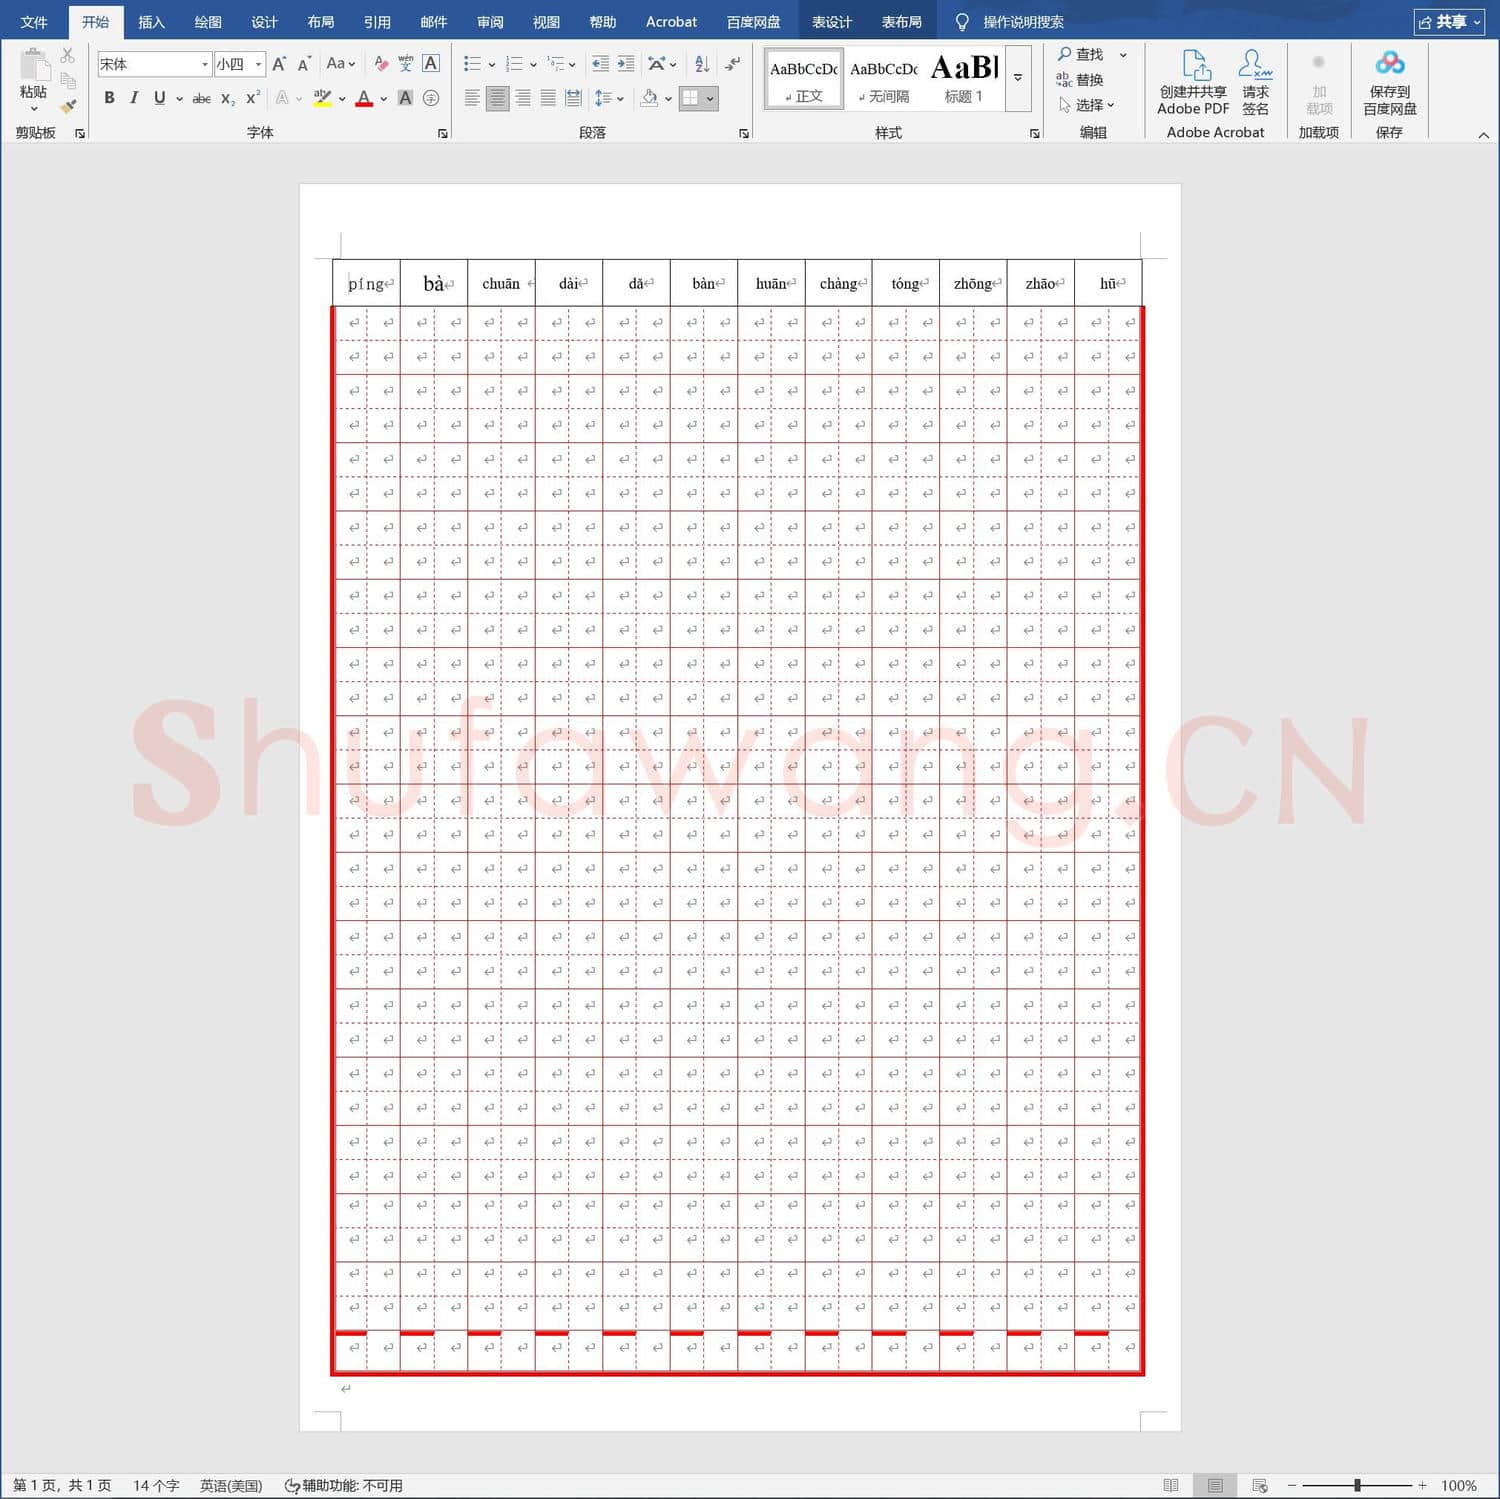
Task: Click the Format Painter brush icon
Action: (68, 106)
